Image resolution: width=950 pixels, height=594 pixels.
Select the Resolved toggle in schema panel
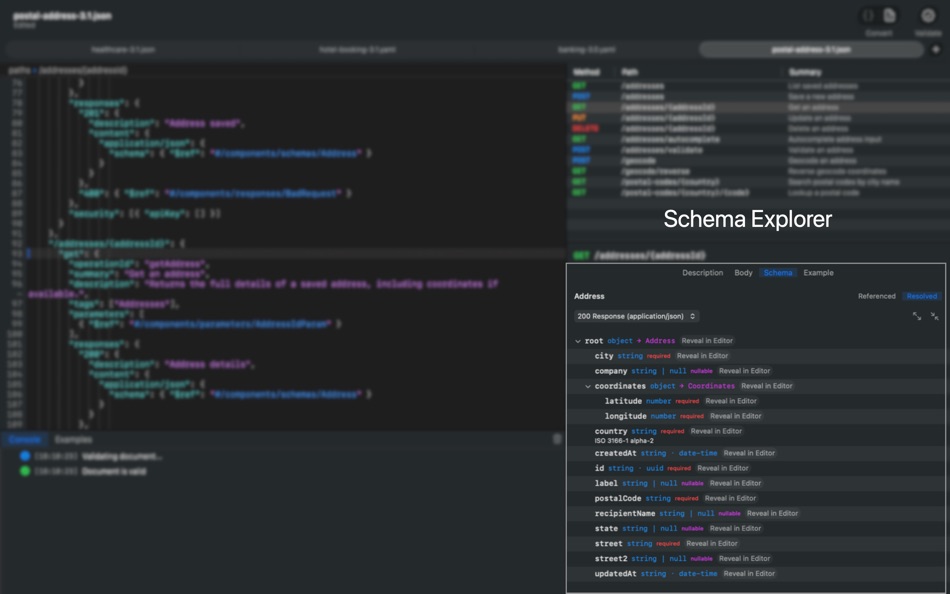(921, 296)
